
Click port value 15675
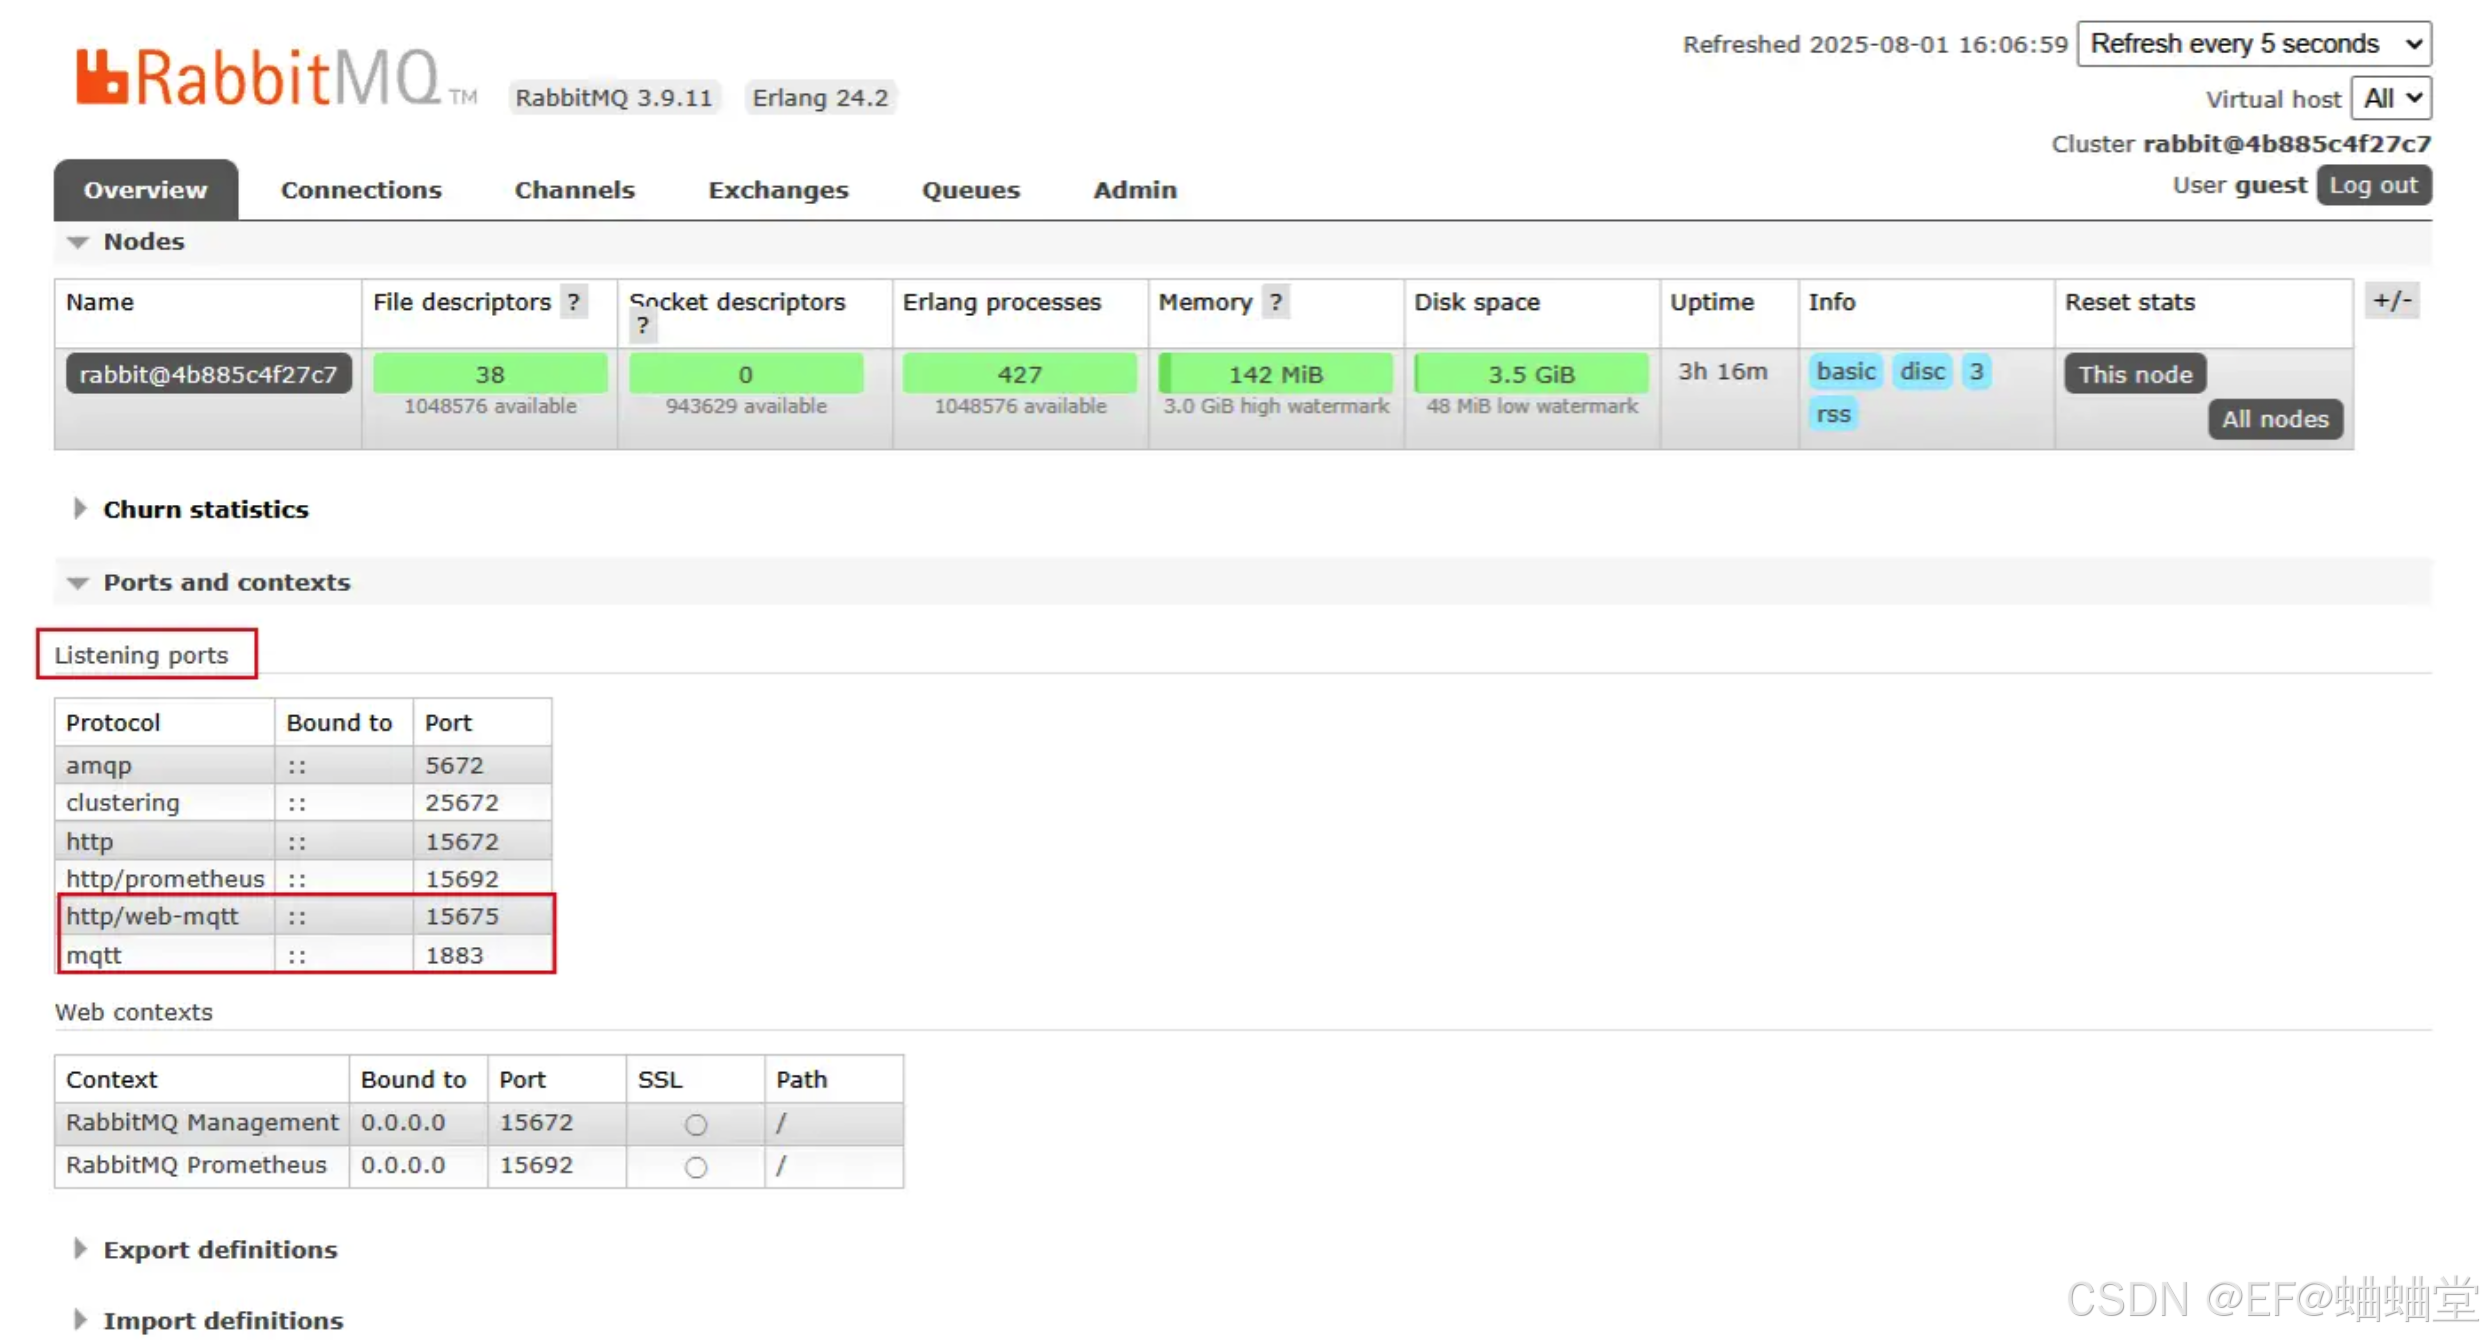[462, 917]
